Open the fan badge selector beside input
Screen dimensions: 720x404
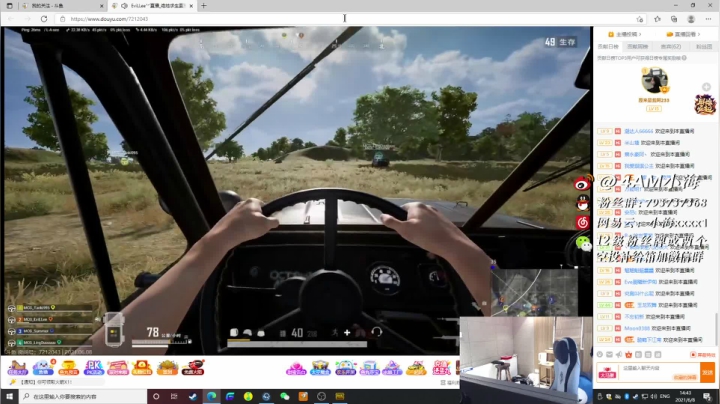click(x=607, y=373)
